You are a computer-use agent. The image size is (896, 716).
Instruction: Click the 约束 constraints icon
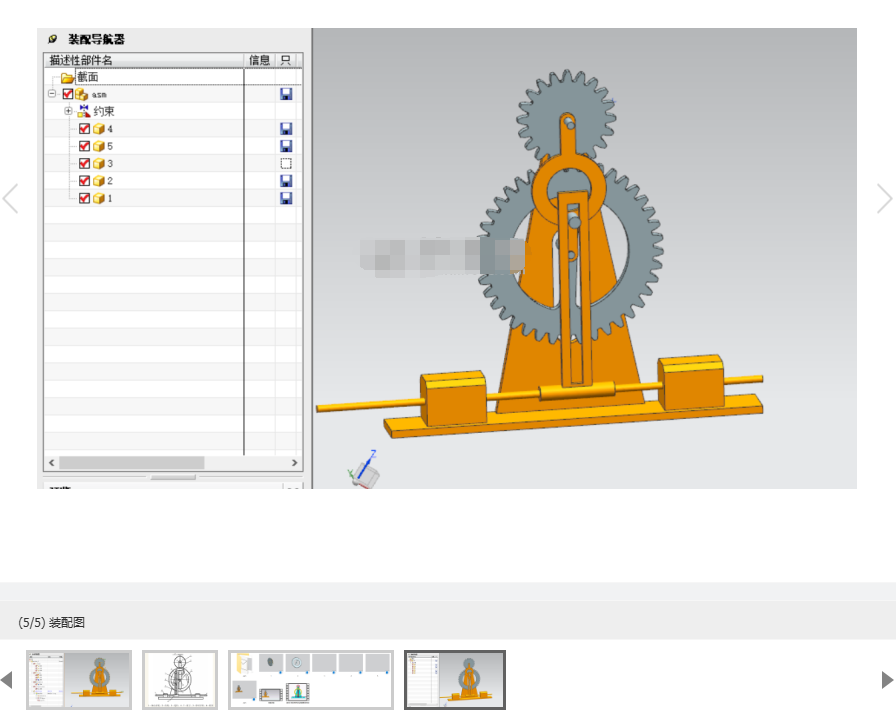84,111
